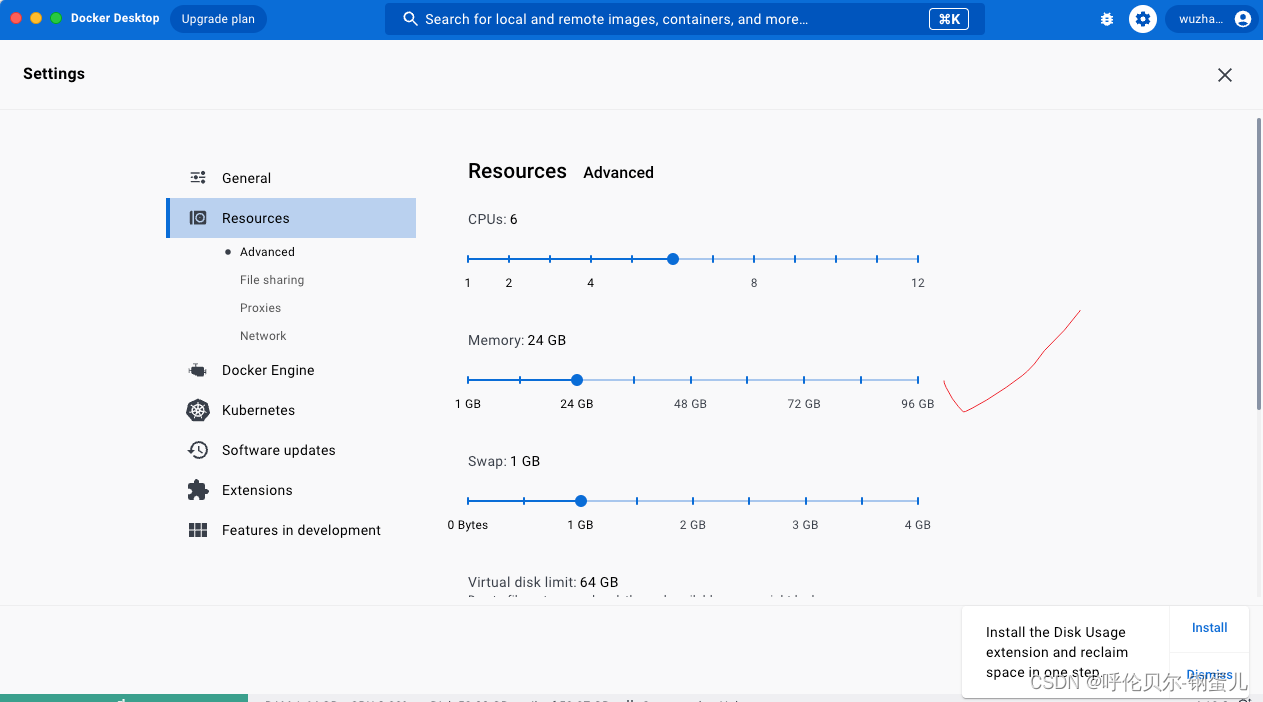Screen dimensions: 1263x702
Task: Open Proxies settings
Action: (x=260, y=308)
